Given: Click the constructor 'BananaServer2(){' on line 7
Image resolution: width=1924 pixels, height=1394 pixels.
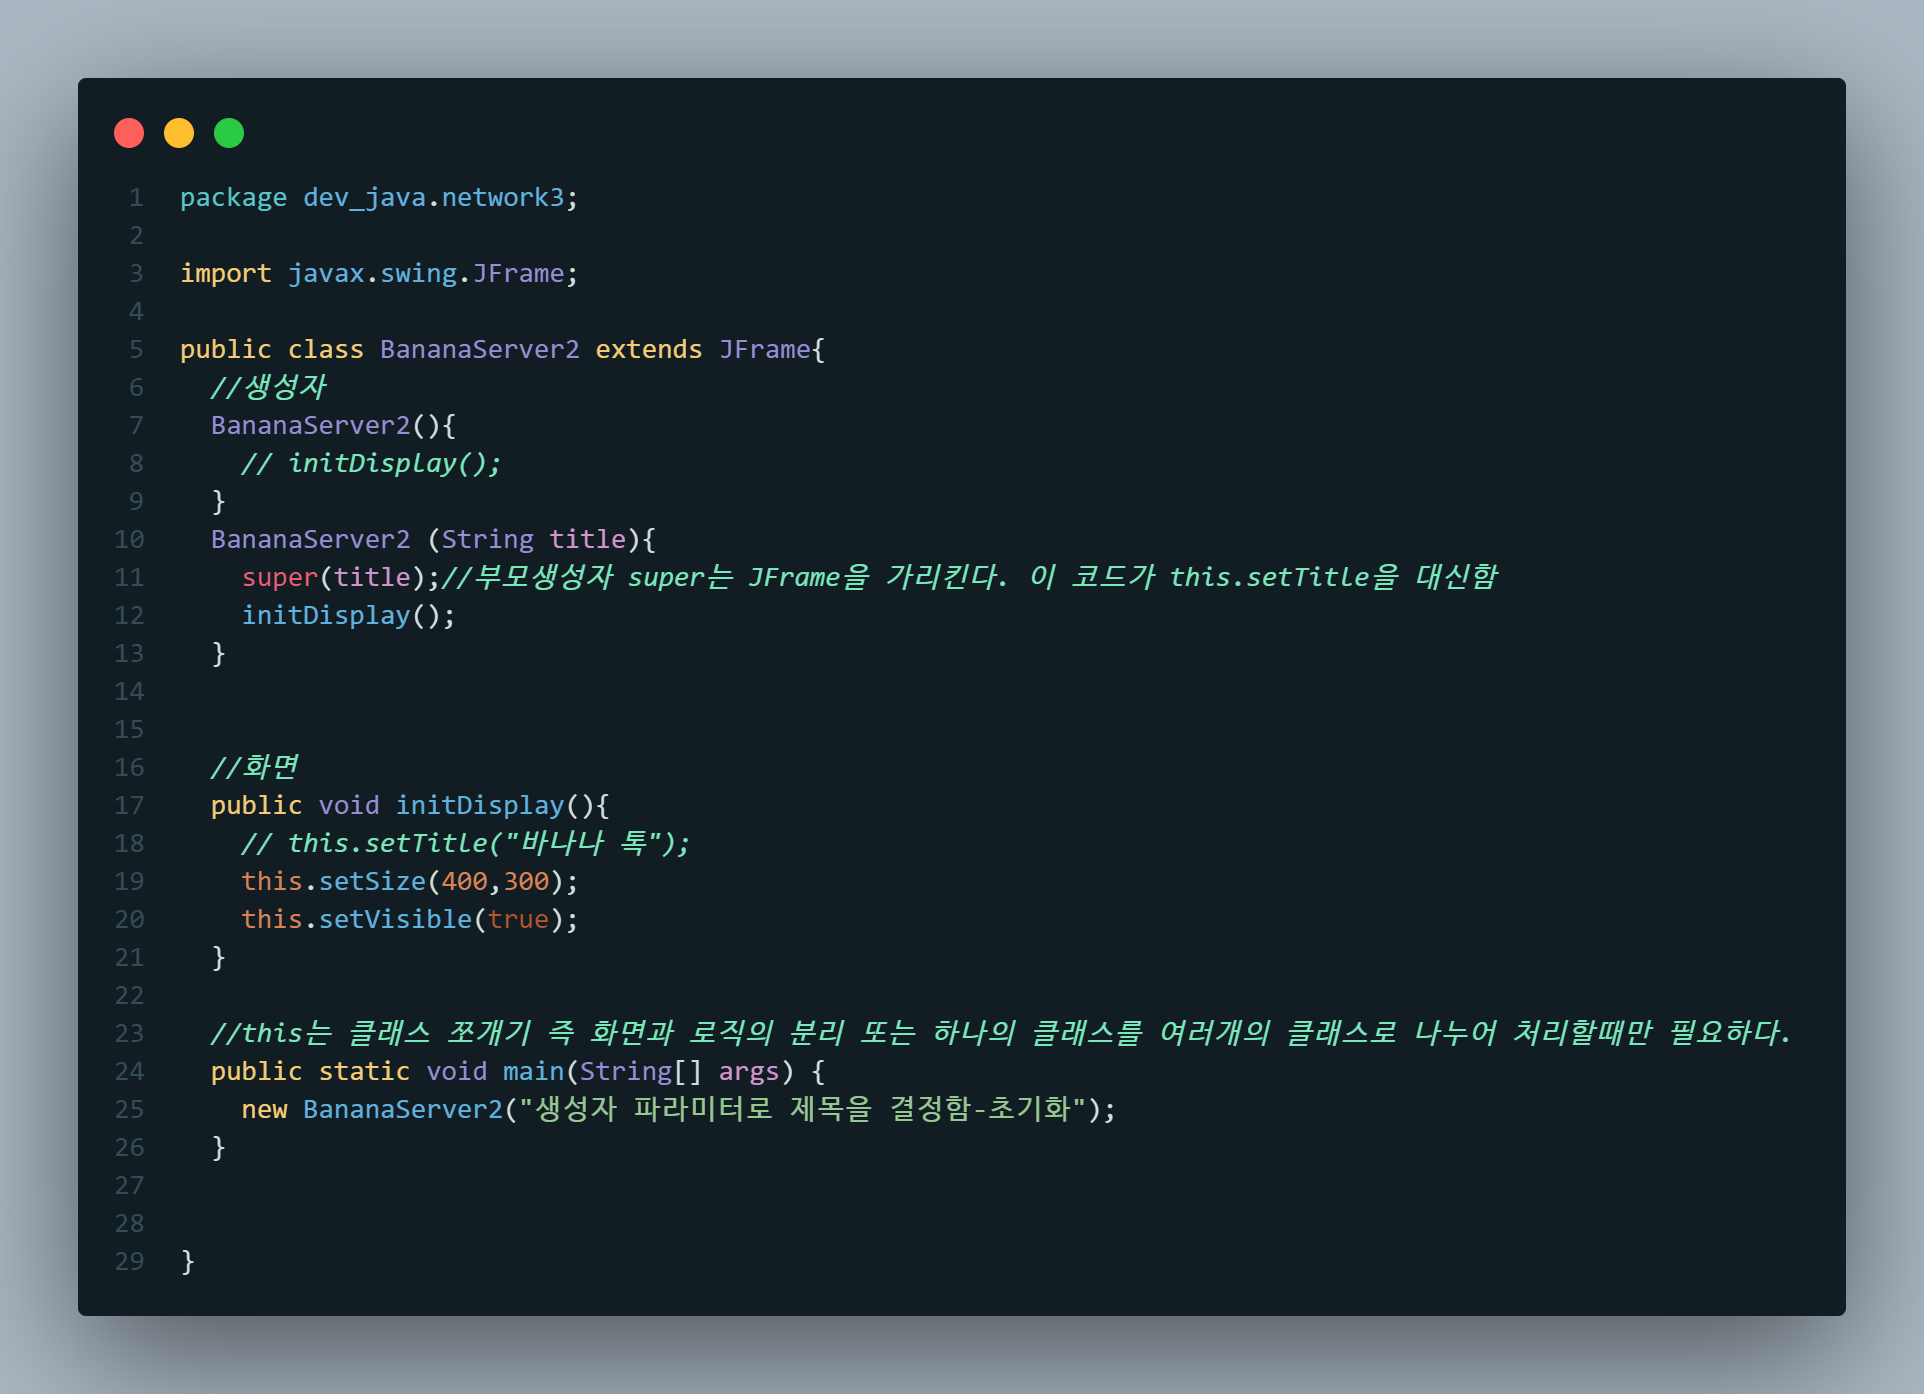Looking at the screenshot, I should coord(333,426).
